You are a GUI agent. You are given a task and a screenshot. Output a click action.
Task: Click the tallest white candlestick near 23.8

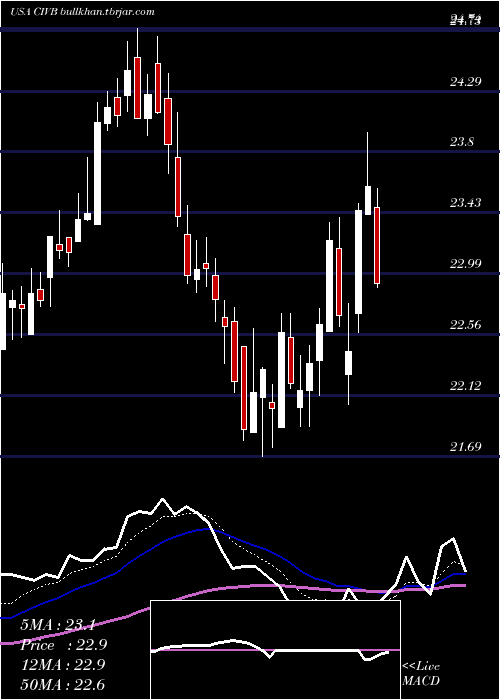[x=97, y=173]
